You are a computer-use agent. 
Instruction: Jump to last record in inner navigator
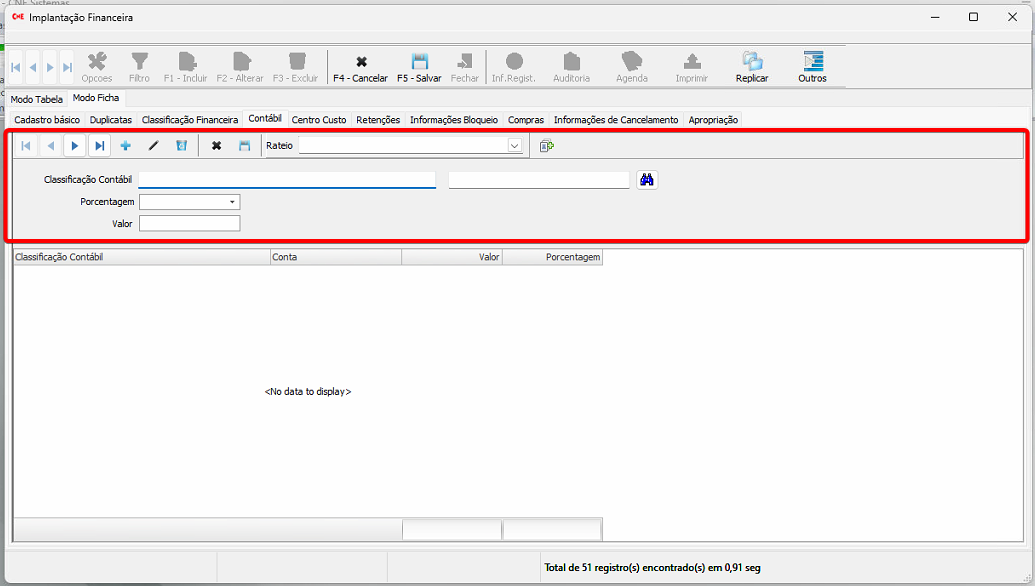pyautogui.click(x=99, y=146)
